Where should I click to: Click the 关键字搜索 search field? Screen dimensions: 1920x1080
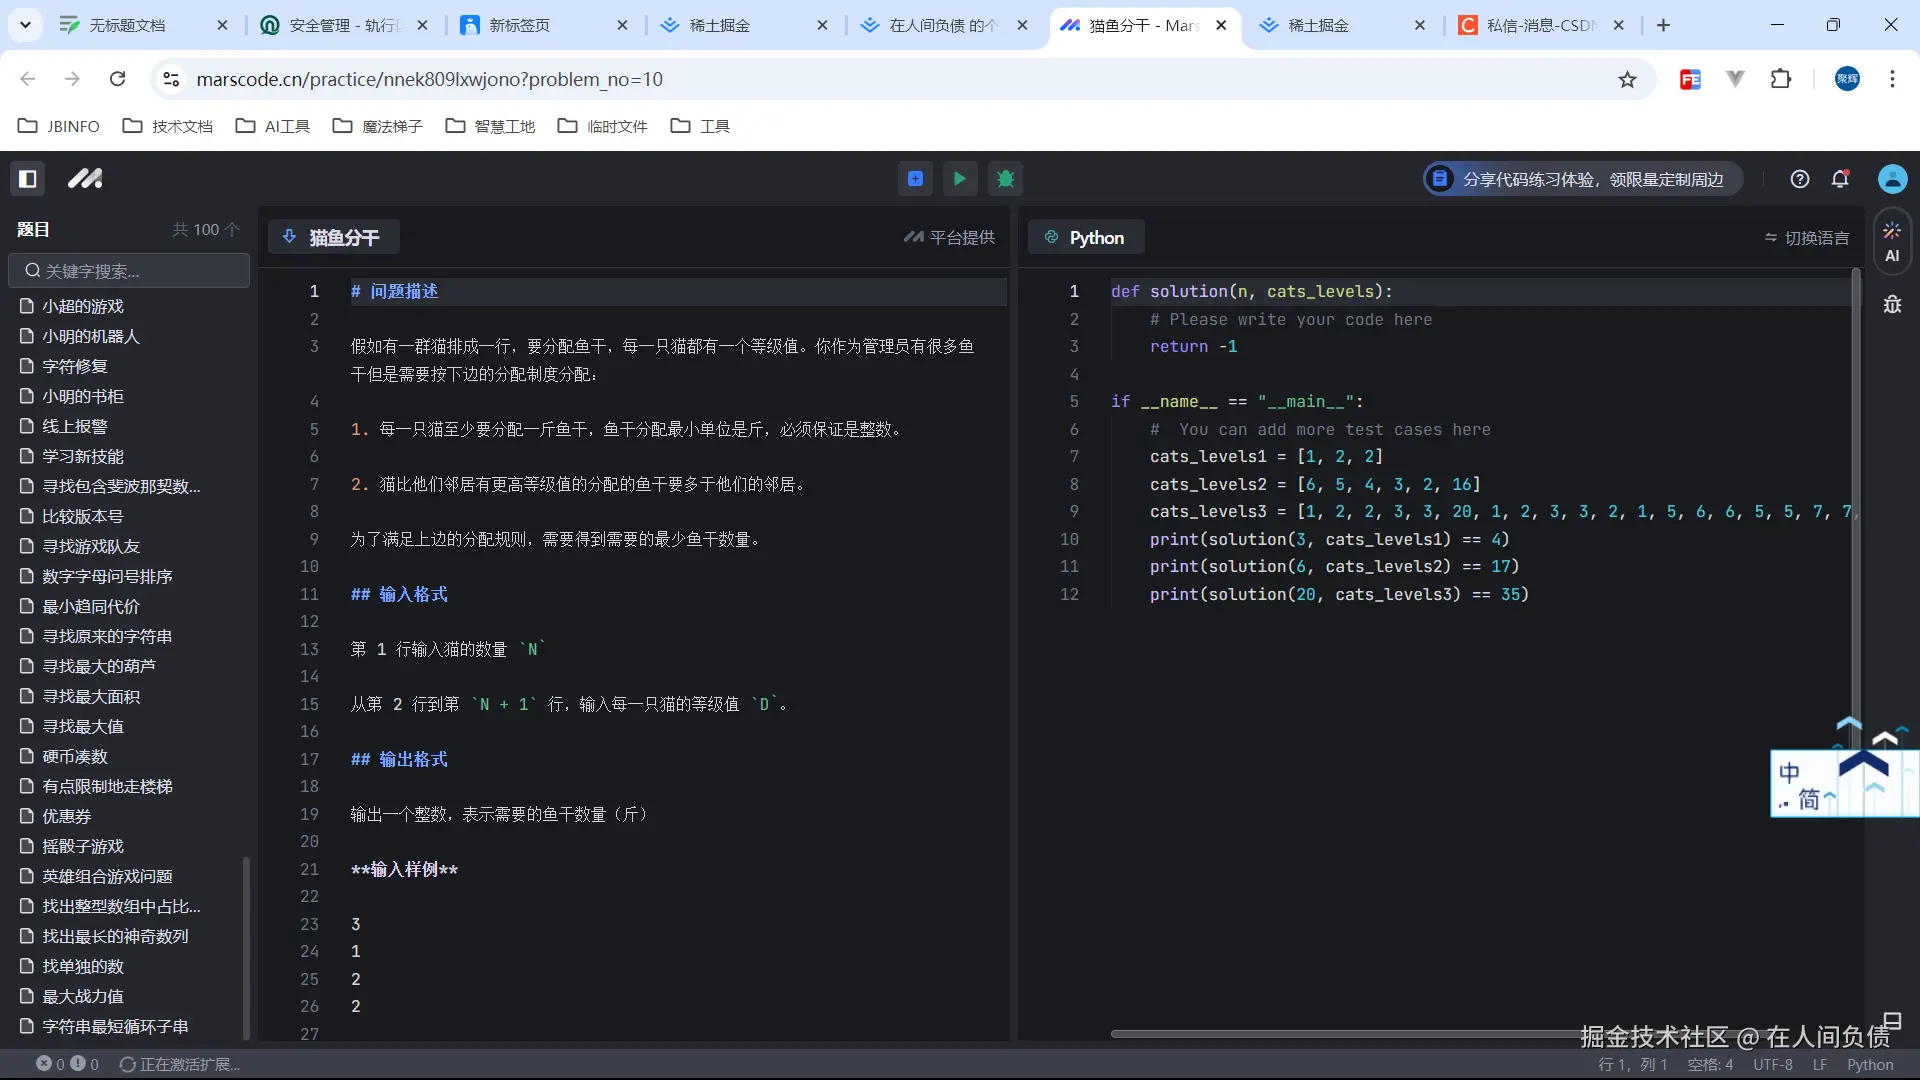pyautogui.click(x=128, y=270)
